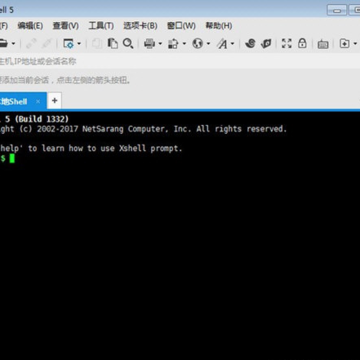
Task: Open session Properties gear icon
Action: pyautogui.click(x=68, y=44)
